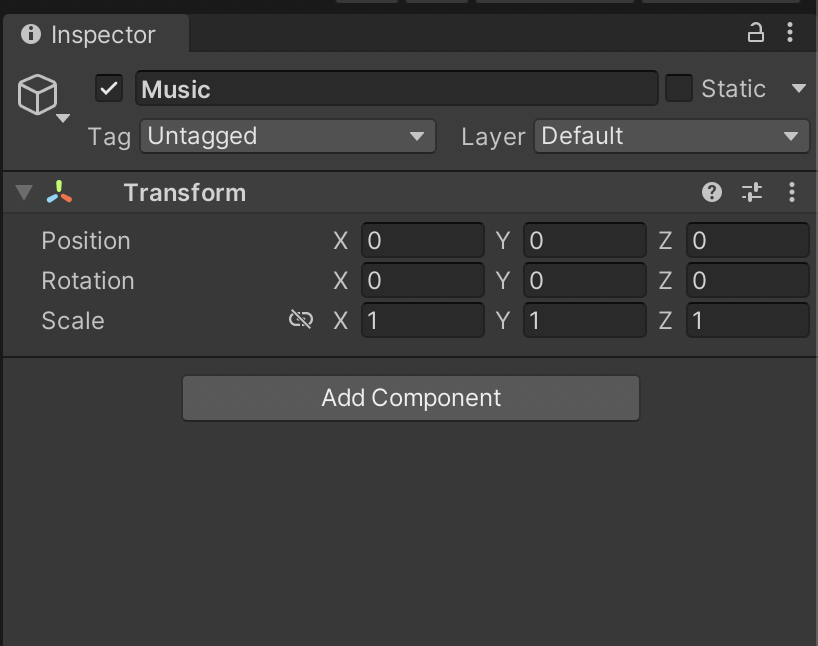The width and height of the screenshot is (818, 646).
Task: Enable the Static checkbox
Action: click(679, 88)
